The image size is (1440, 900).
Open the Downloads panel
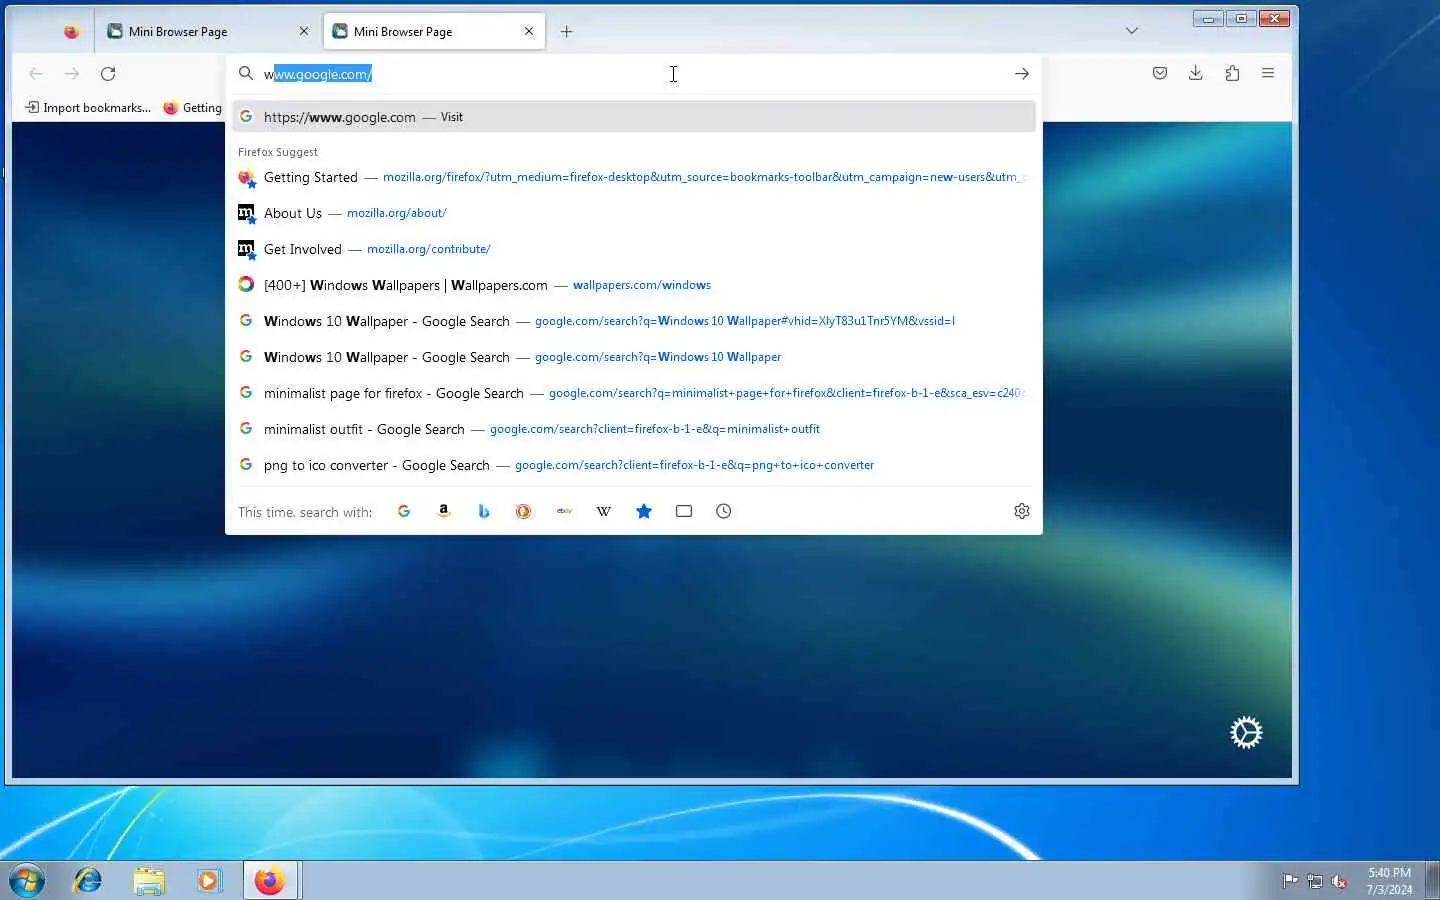pos(1195,73)
